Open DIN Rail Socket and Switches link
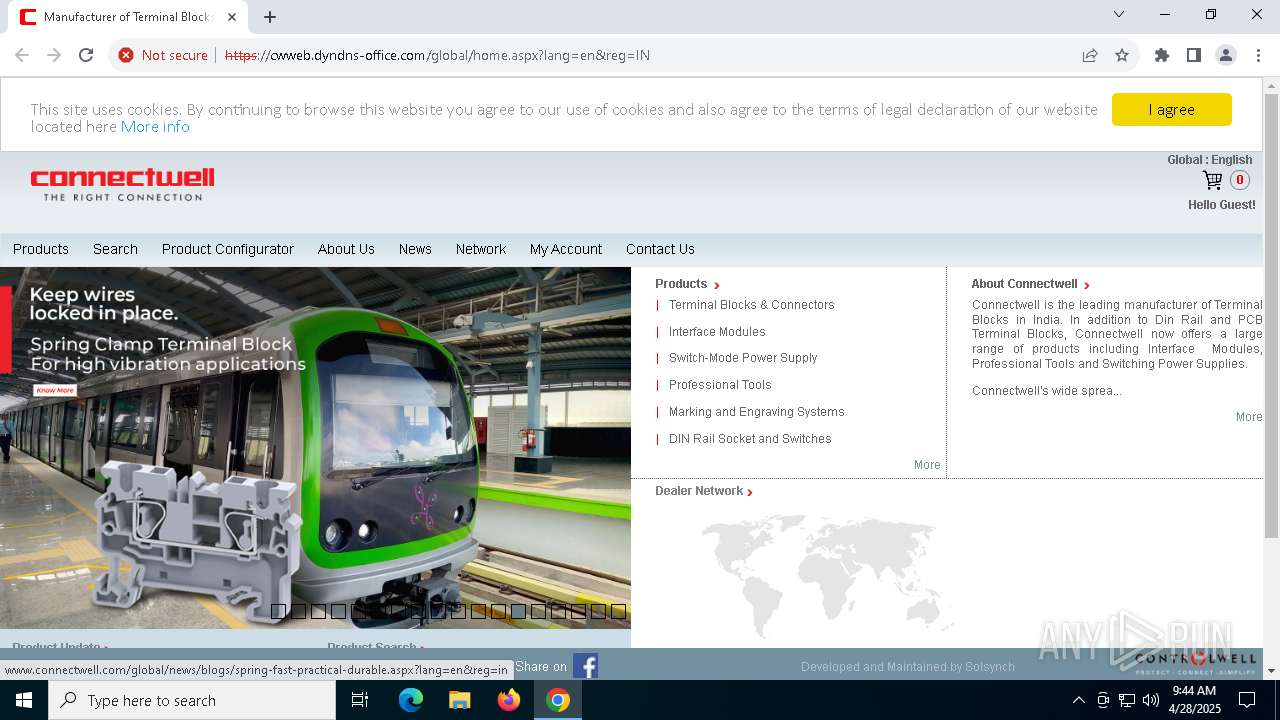 750,439
